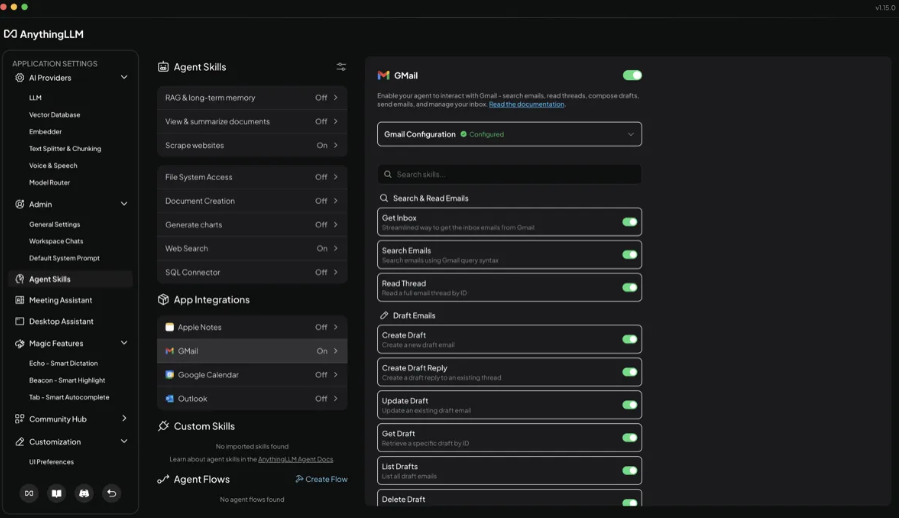Click the Desktop Assistant sidebar icon

pyautogui.click(x=19, y=321)
